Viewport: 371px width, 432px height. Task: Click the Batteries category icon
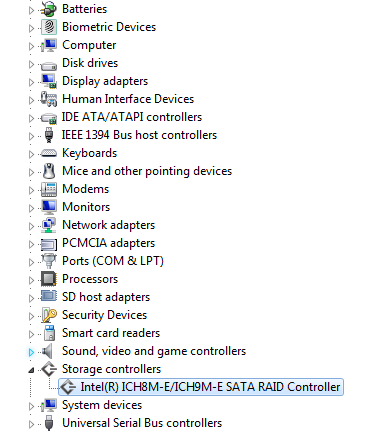pyautogui.click(x=49, y=9)
